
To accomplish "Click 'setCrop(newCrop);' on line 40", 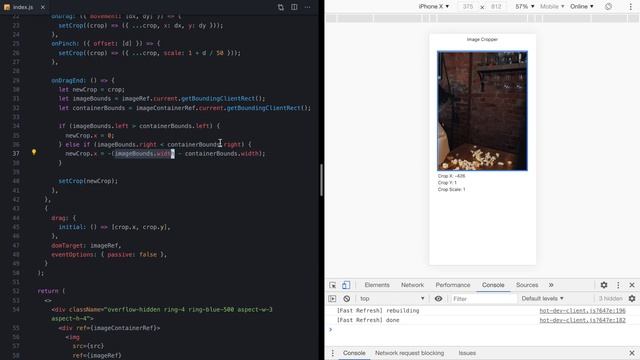I will click(88, 181).
